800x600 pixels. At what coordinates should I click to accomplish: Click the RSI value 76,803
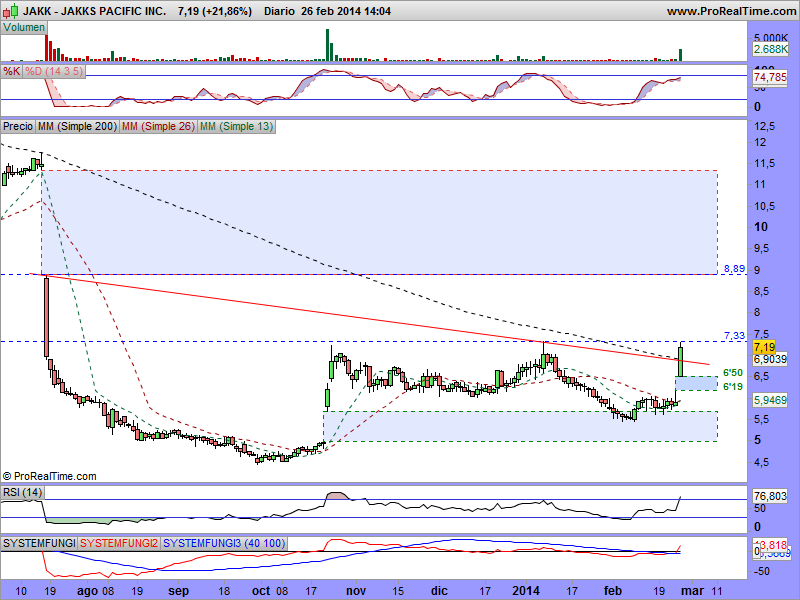pos(770,496)
